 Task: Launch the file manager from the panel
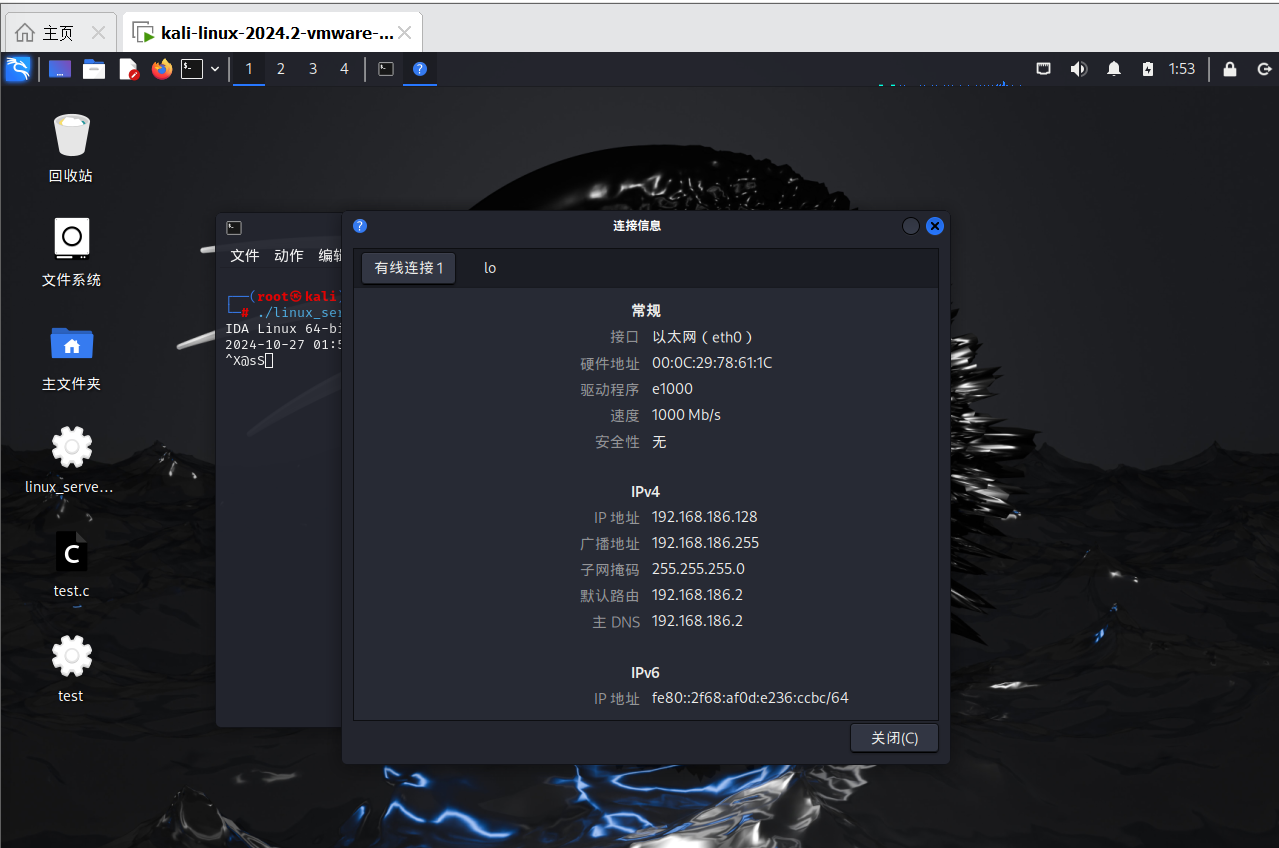coord(94,69)
